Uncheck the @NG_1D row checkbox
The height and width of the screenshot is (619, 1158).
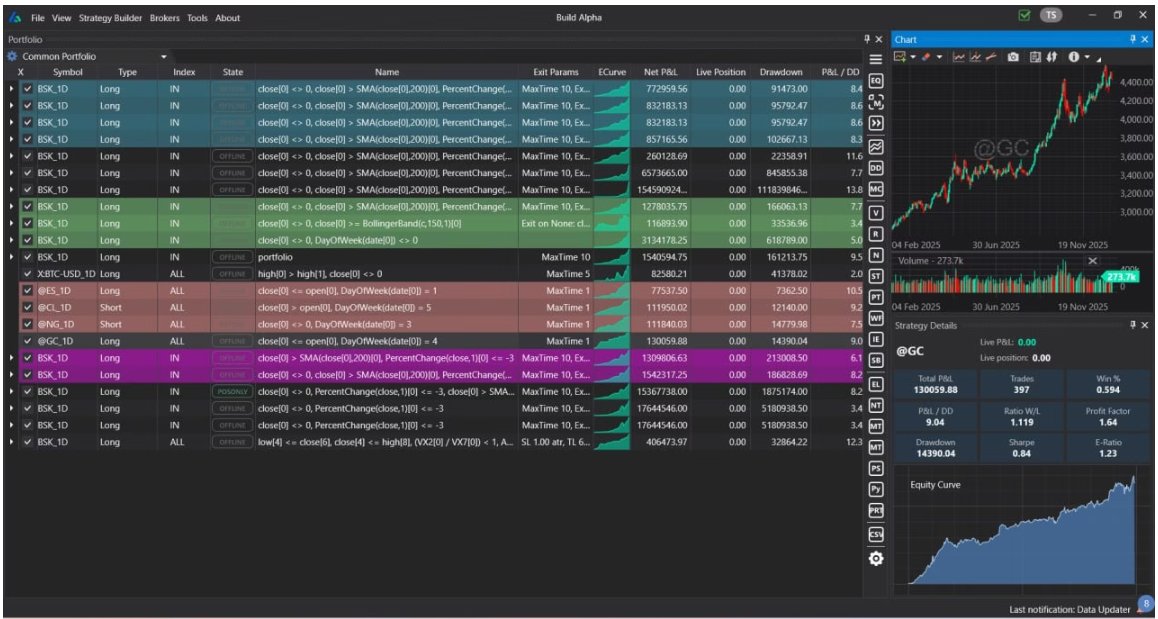(x=28, y=324)
